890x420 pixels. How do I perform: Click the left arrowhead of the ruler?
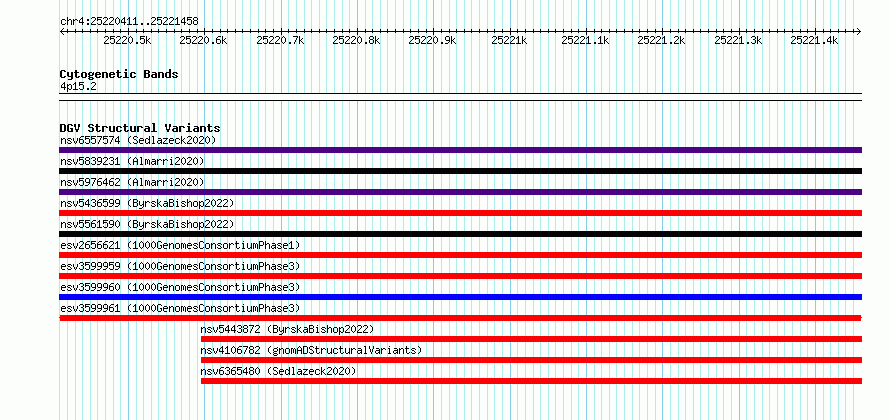pos(62,31)
